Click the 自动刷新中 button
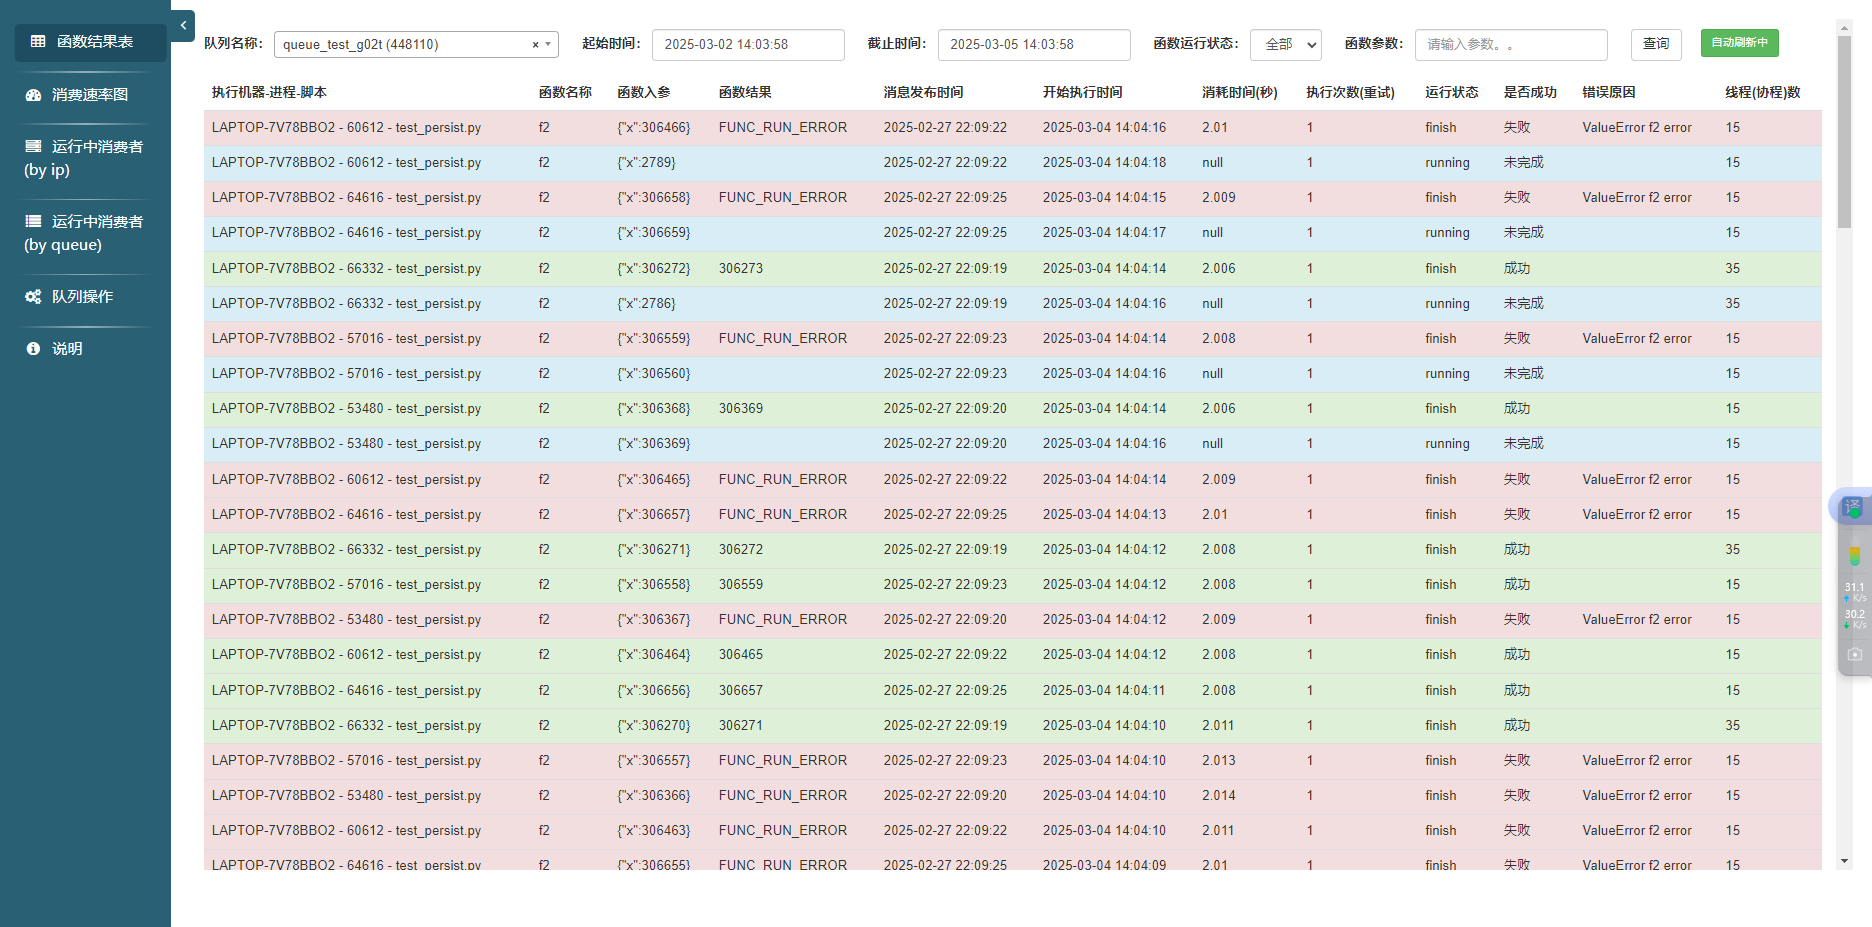The width and height of the screenshot is (1872, 927). click(1740, 43)
